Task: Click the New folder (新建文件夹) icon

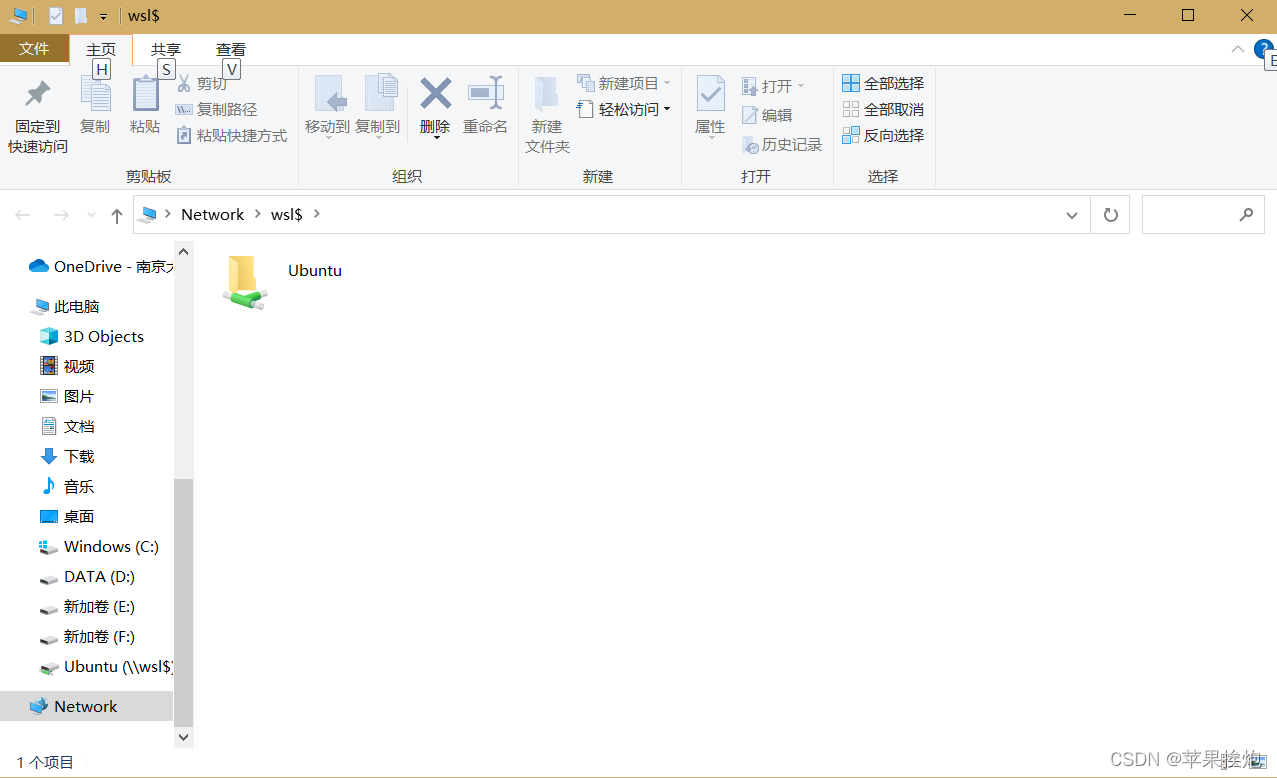Action: tap(547, 94)
